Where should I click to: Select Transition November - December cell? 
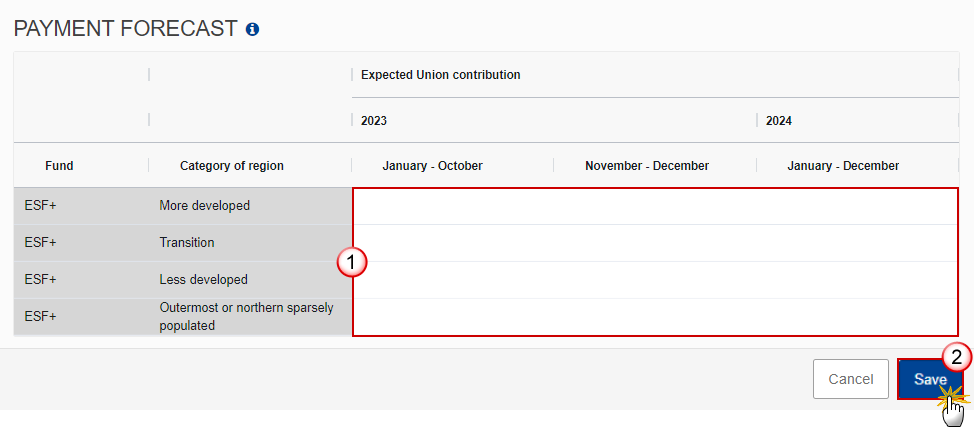655,243
